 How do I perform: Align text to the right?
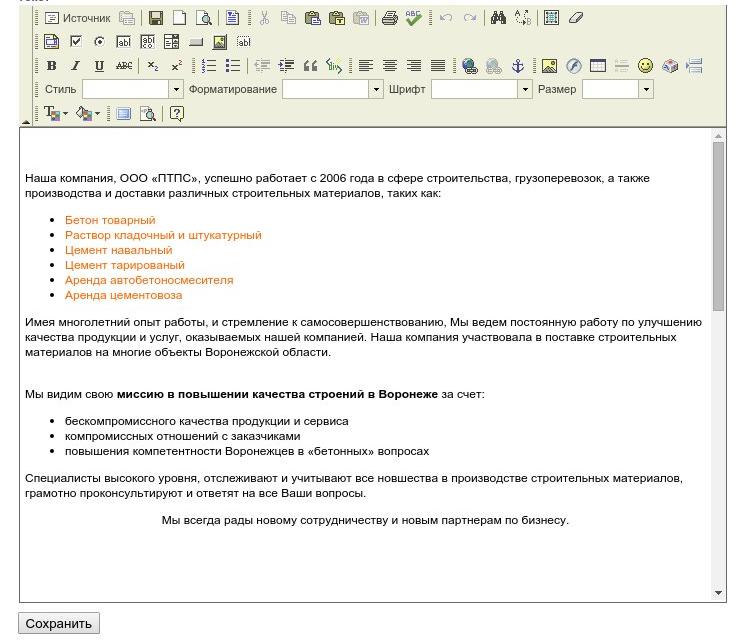(x=414, y=66)
